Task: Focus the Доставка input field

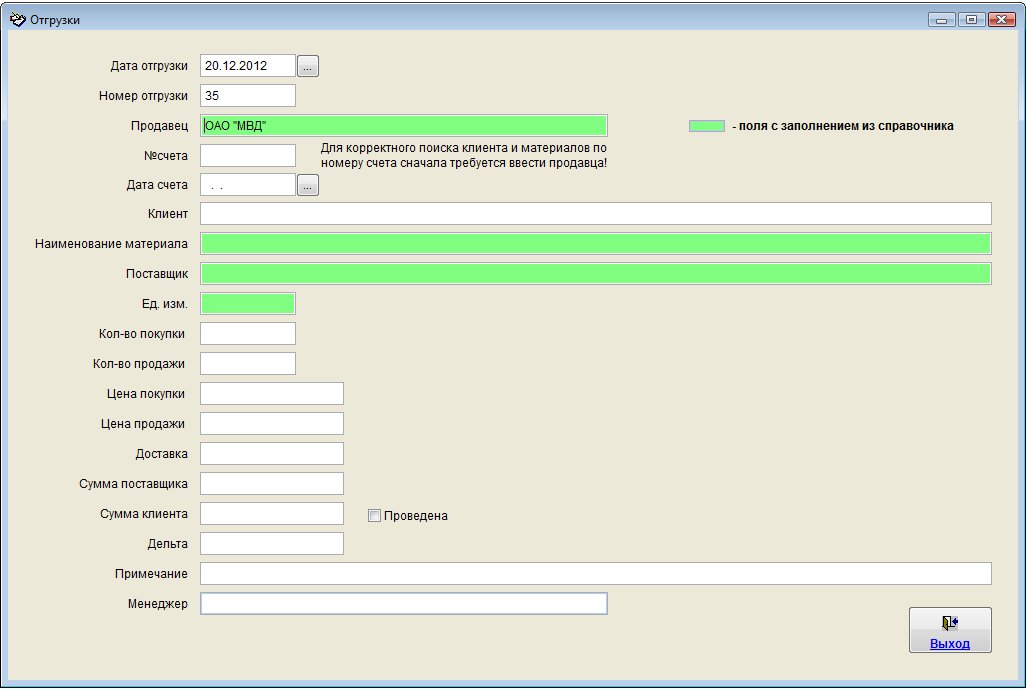Action: [272, 453]
